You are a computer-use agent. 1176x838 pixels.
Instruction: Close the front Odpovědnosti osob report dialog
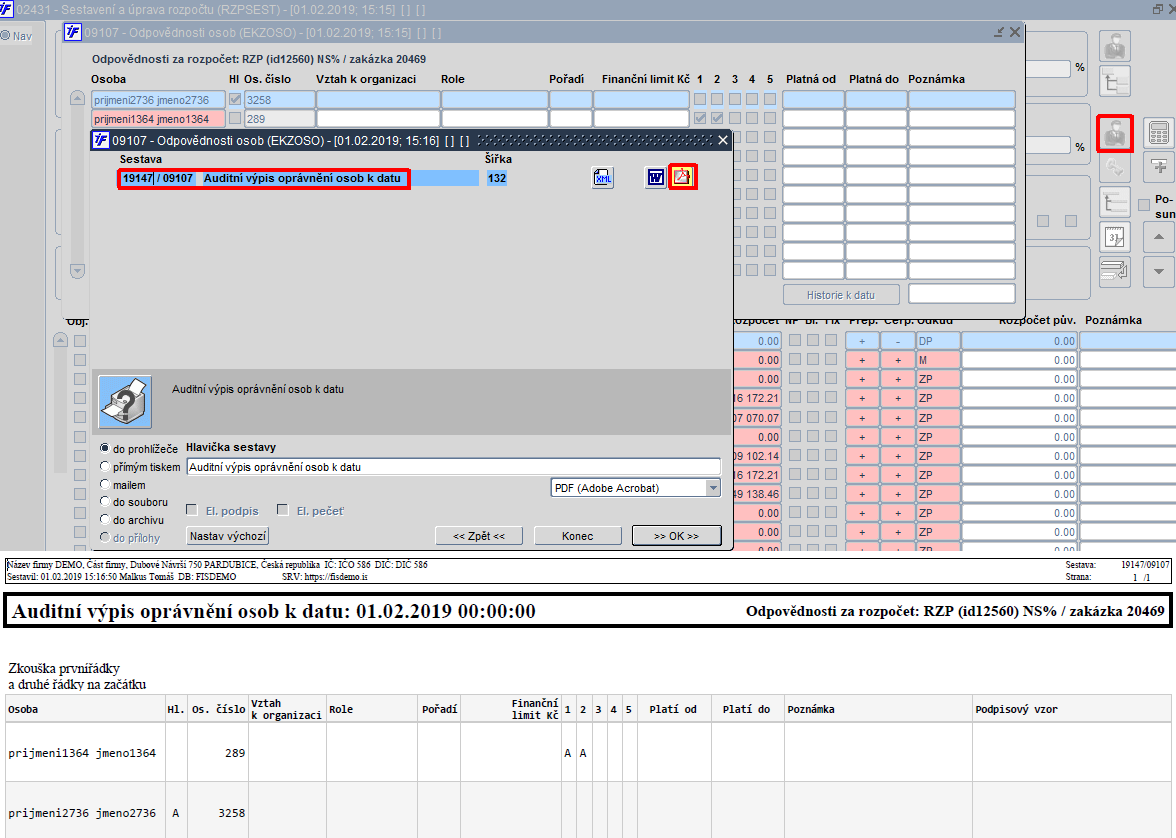[x=723, y=140]
